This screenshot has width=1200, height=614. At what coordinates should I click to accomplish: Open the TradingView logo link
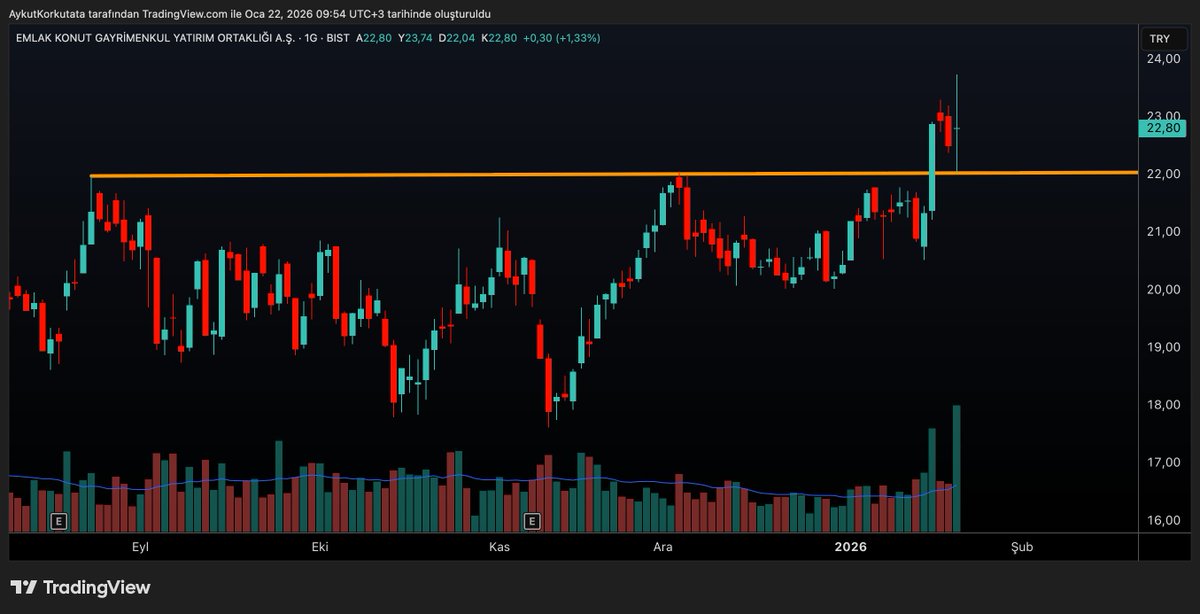80,587
